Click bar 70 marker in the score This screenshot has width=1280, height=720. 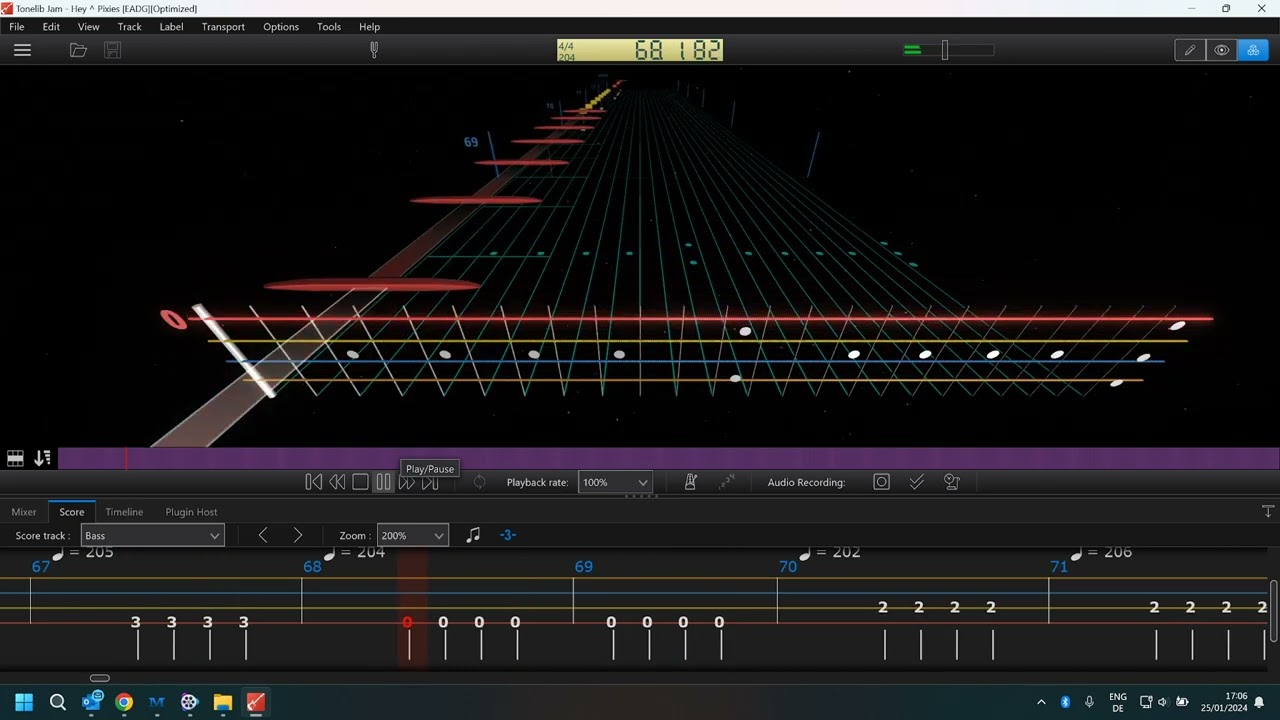[788, 567]
